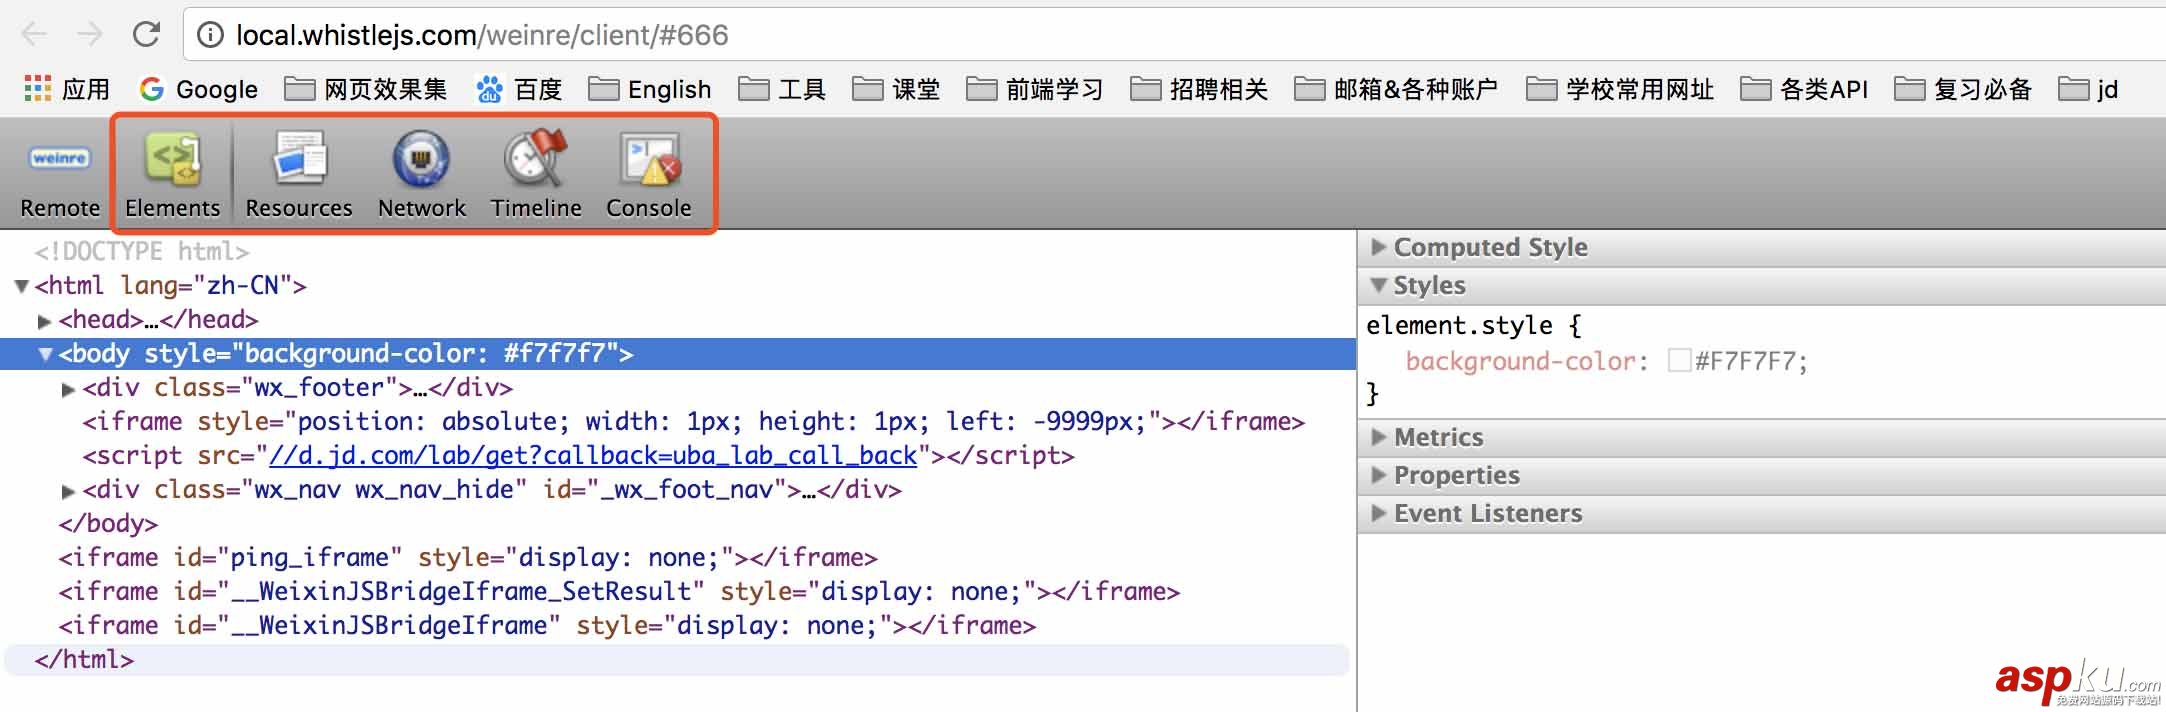Image resolution: width=2166 pixels, height=712 pixels.
Task: Open the jd bookmark folder
Action: [x=2088, y=89]
